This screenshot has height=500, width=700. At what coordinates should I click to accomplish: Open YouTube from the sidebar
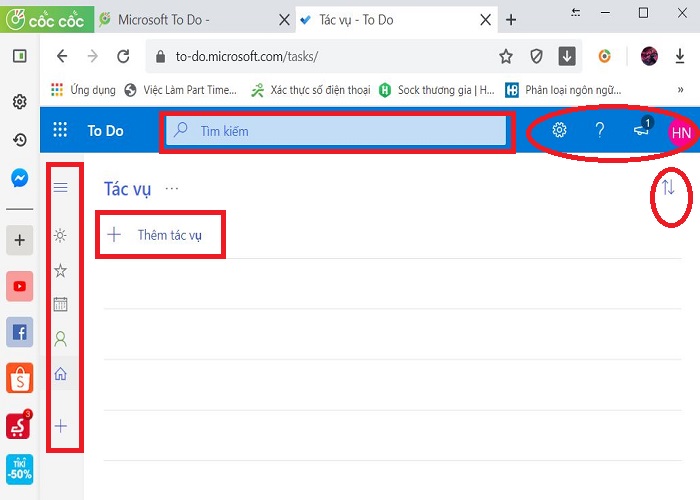click(x=19, y=286)
